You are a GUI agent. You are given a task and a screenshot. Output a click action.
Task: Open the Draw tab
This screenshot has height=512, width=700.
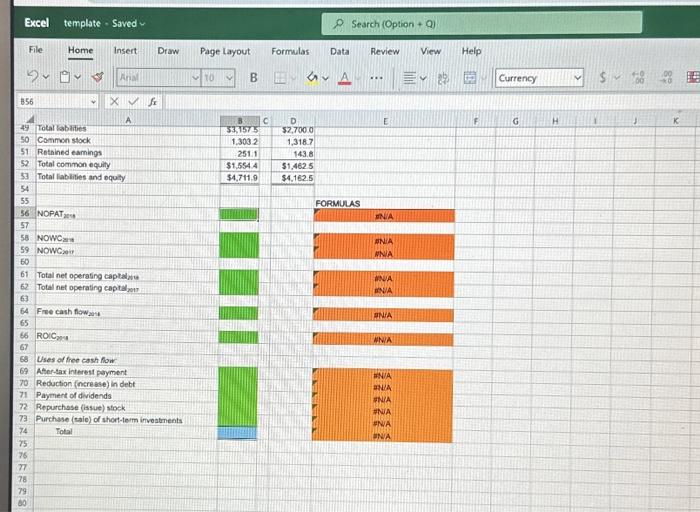click(168, 51)
